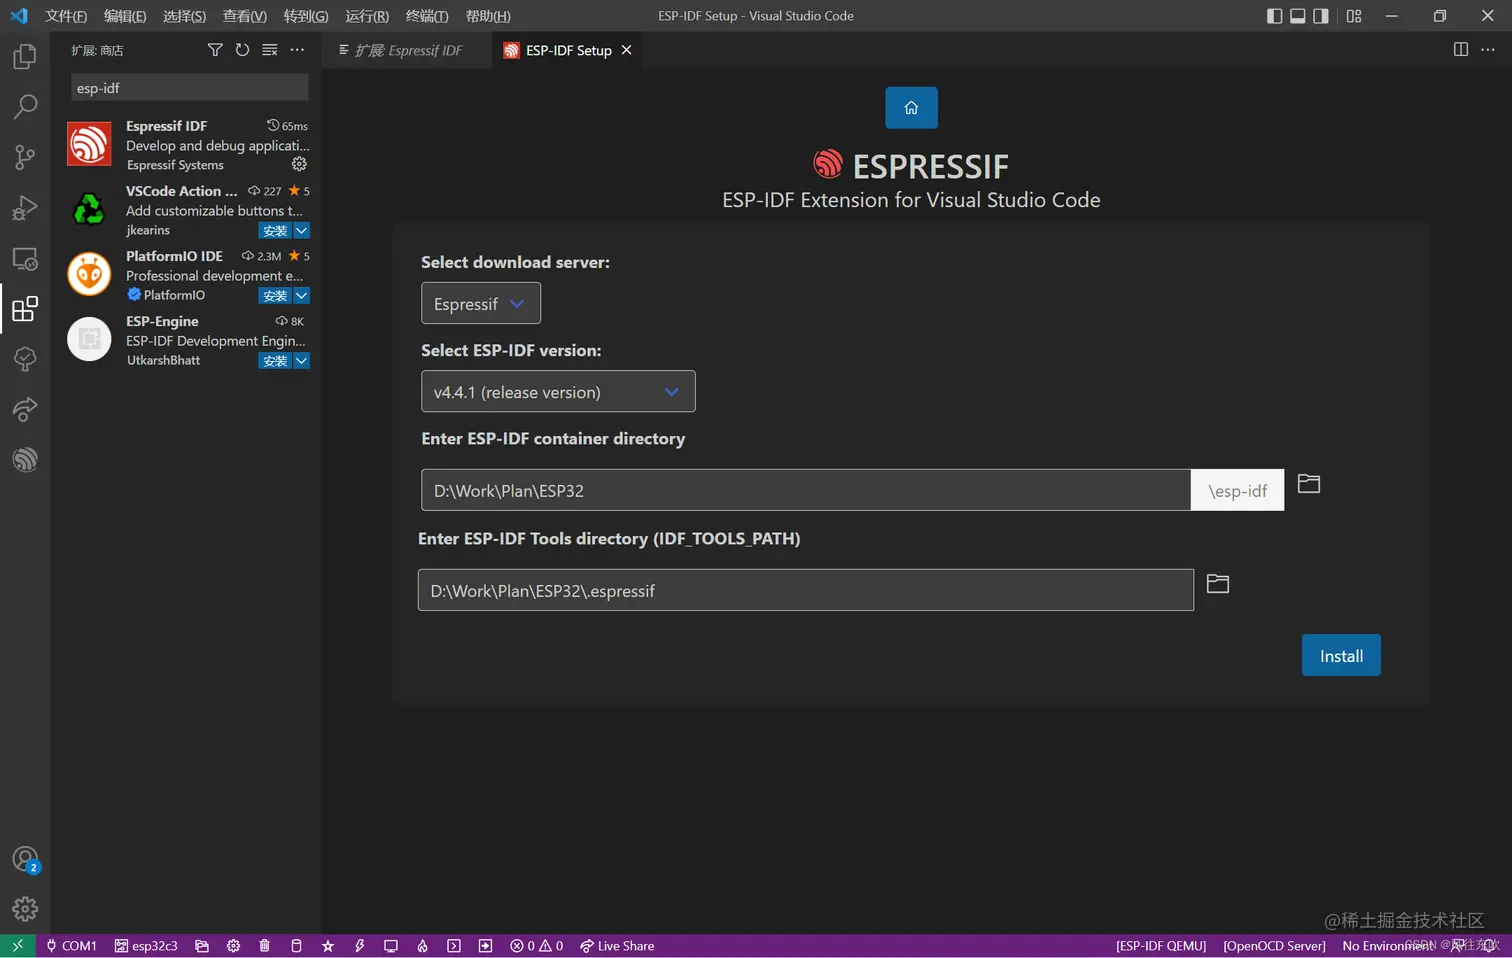Start Live Share from status bar
1512x958 pixels.
pyautogui.click(x=617, y=946)
